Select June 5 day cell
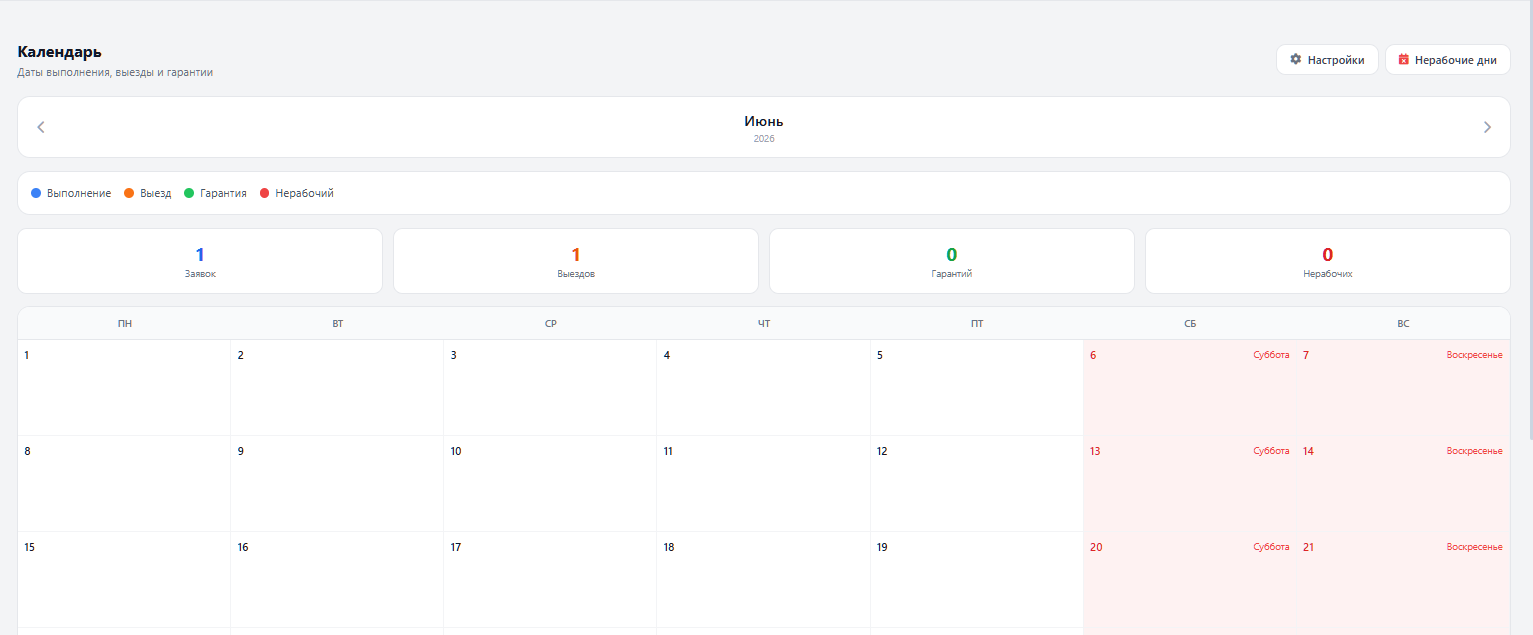Viewport: 1533px width, 635px height. click(x=977, y=388)
